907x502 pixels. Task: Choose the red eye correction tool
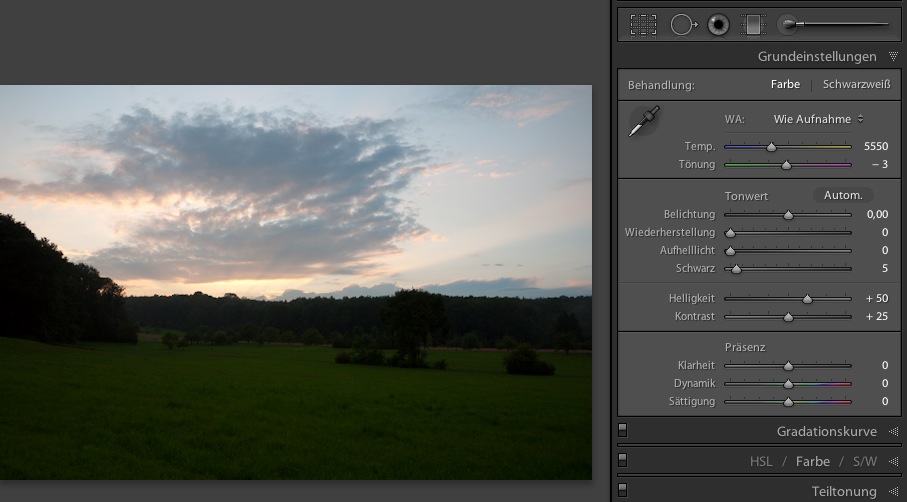[x=718, y=25]
